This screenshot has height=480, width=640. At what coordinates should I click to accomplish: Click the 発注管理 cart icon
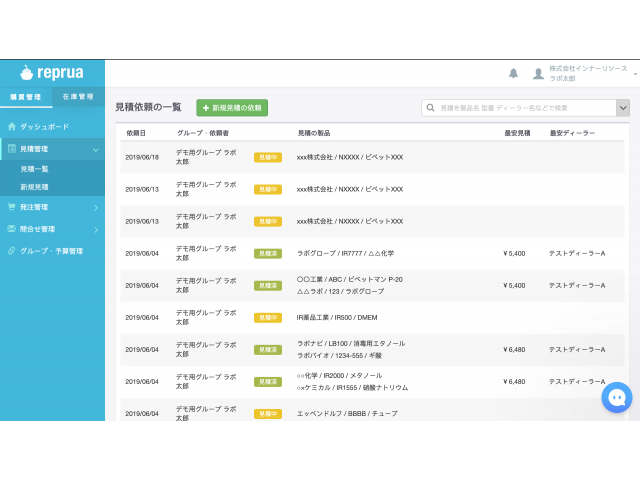click(12, 207)
